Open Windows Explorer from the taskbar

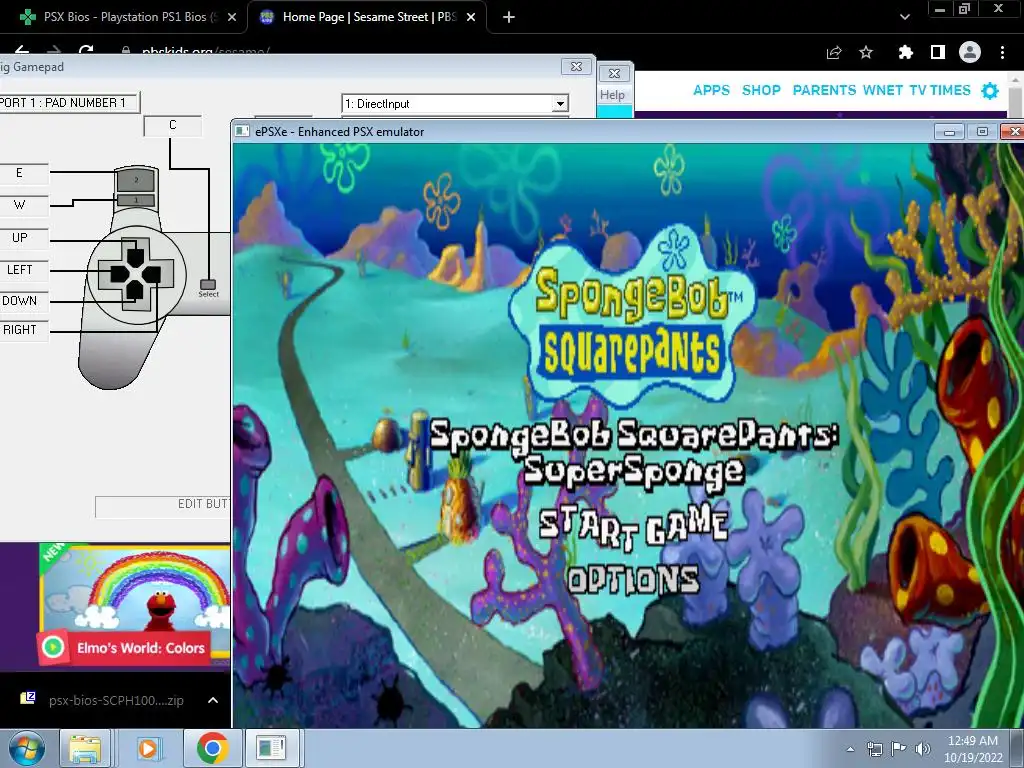point(85,748)
